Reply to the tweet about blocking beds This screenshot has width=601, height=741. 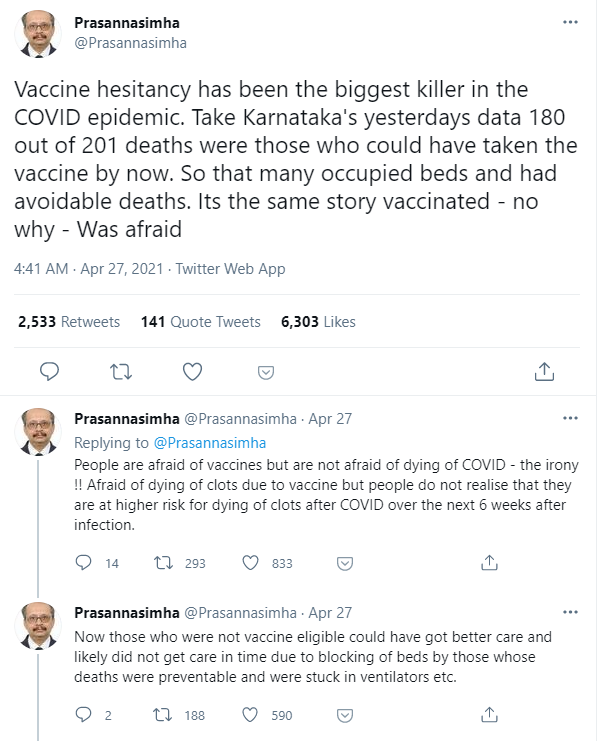tap(85, 715)
